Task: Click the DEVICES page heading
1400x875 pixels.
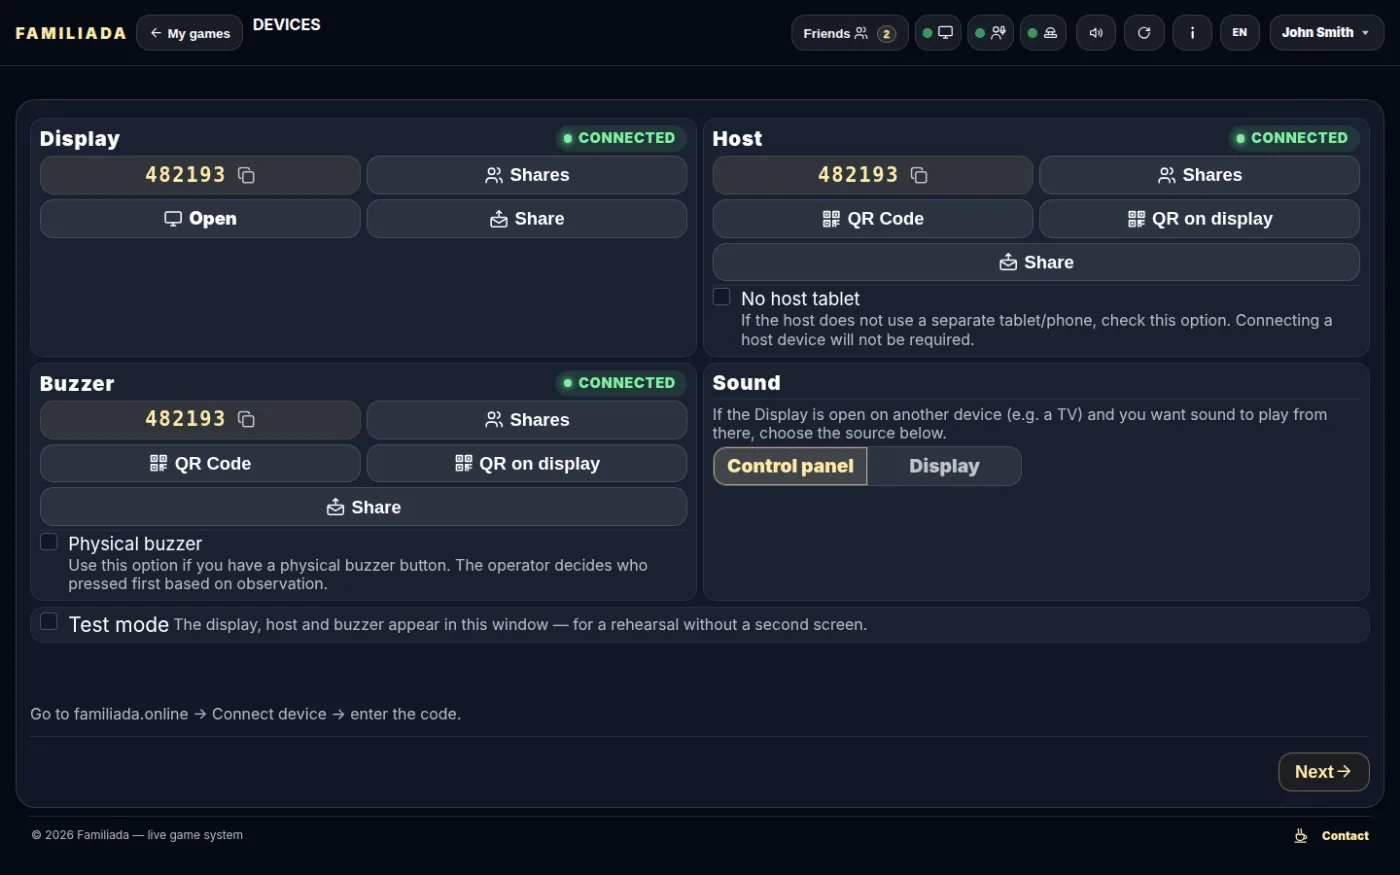Action: 287,25
